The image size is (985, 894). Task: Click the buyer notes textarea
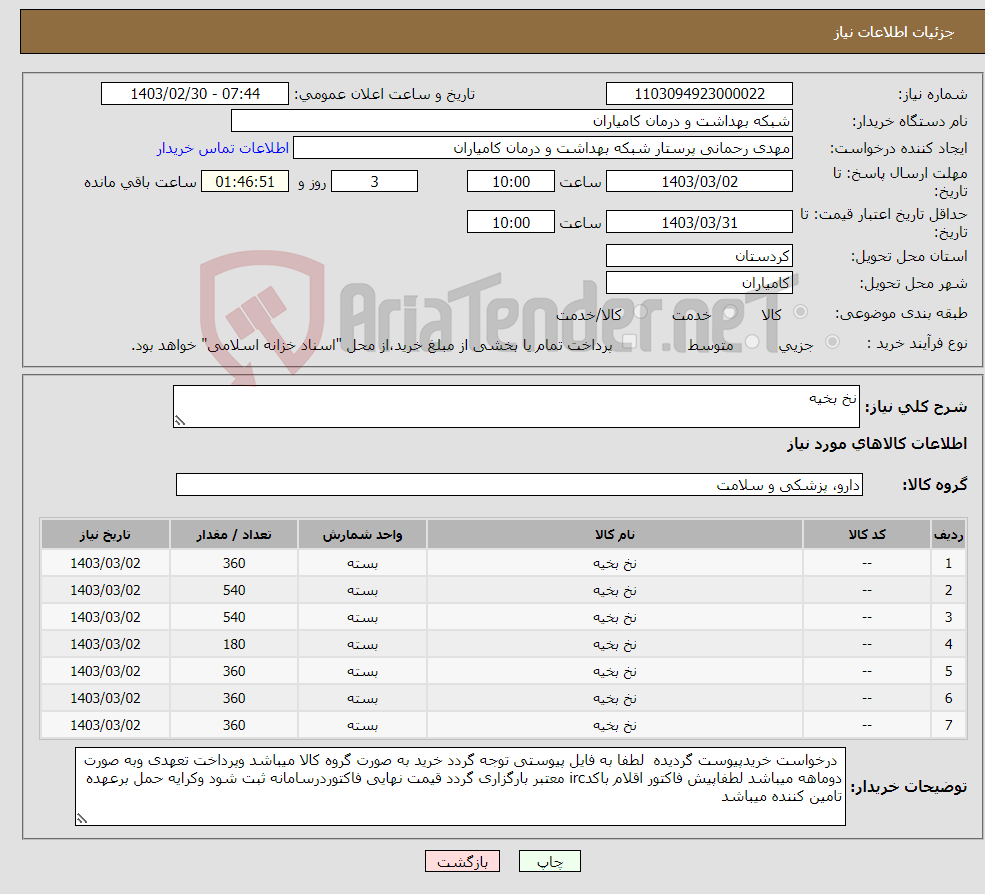(460, 786)
